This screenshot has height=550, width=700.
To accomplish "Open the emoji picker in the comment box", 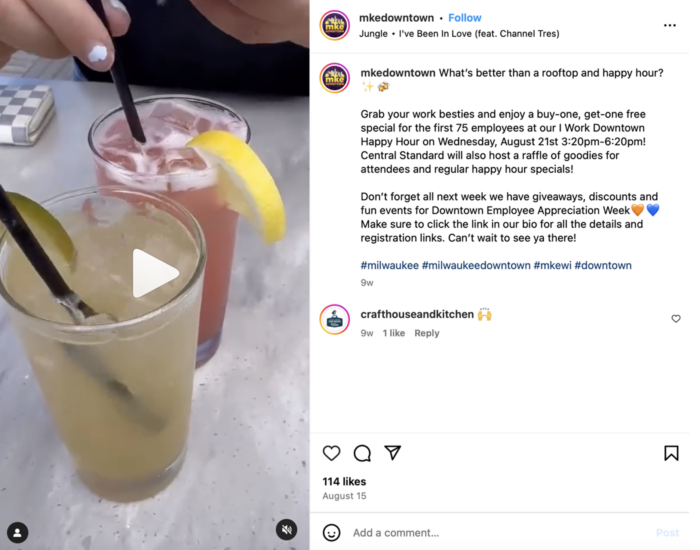I will (331, 533).
